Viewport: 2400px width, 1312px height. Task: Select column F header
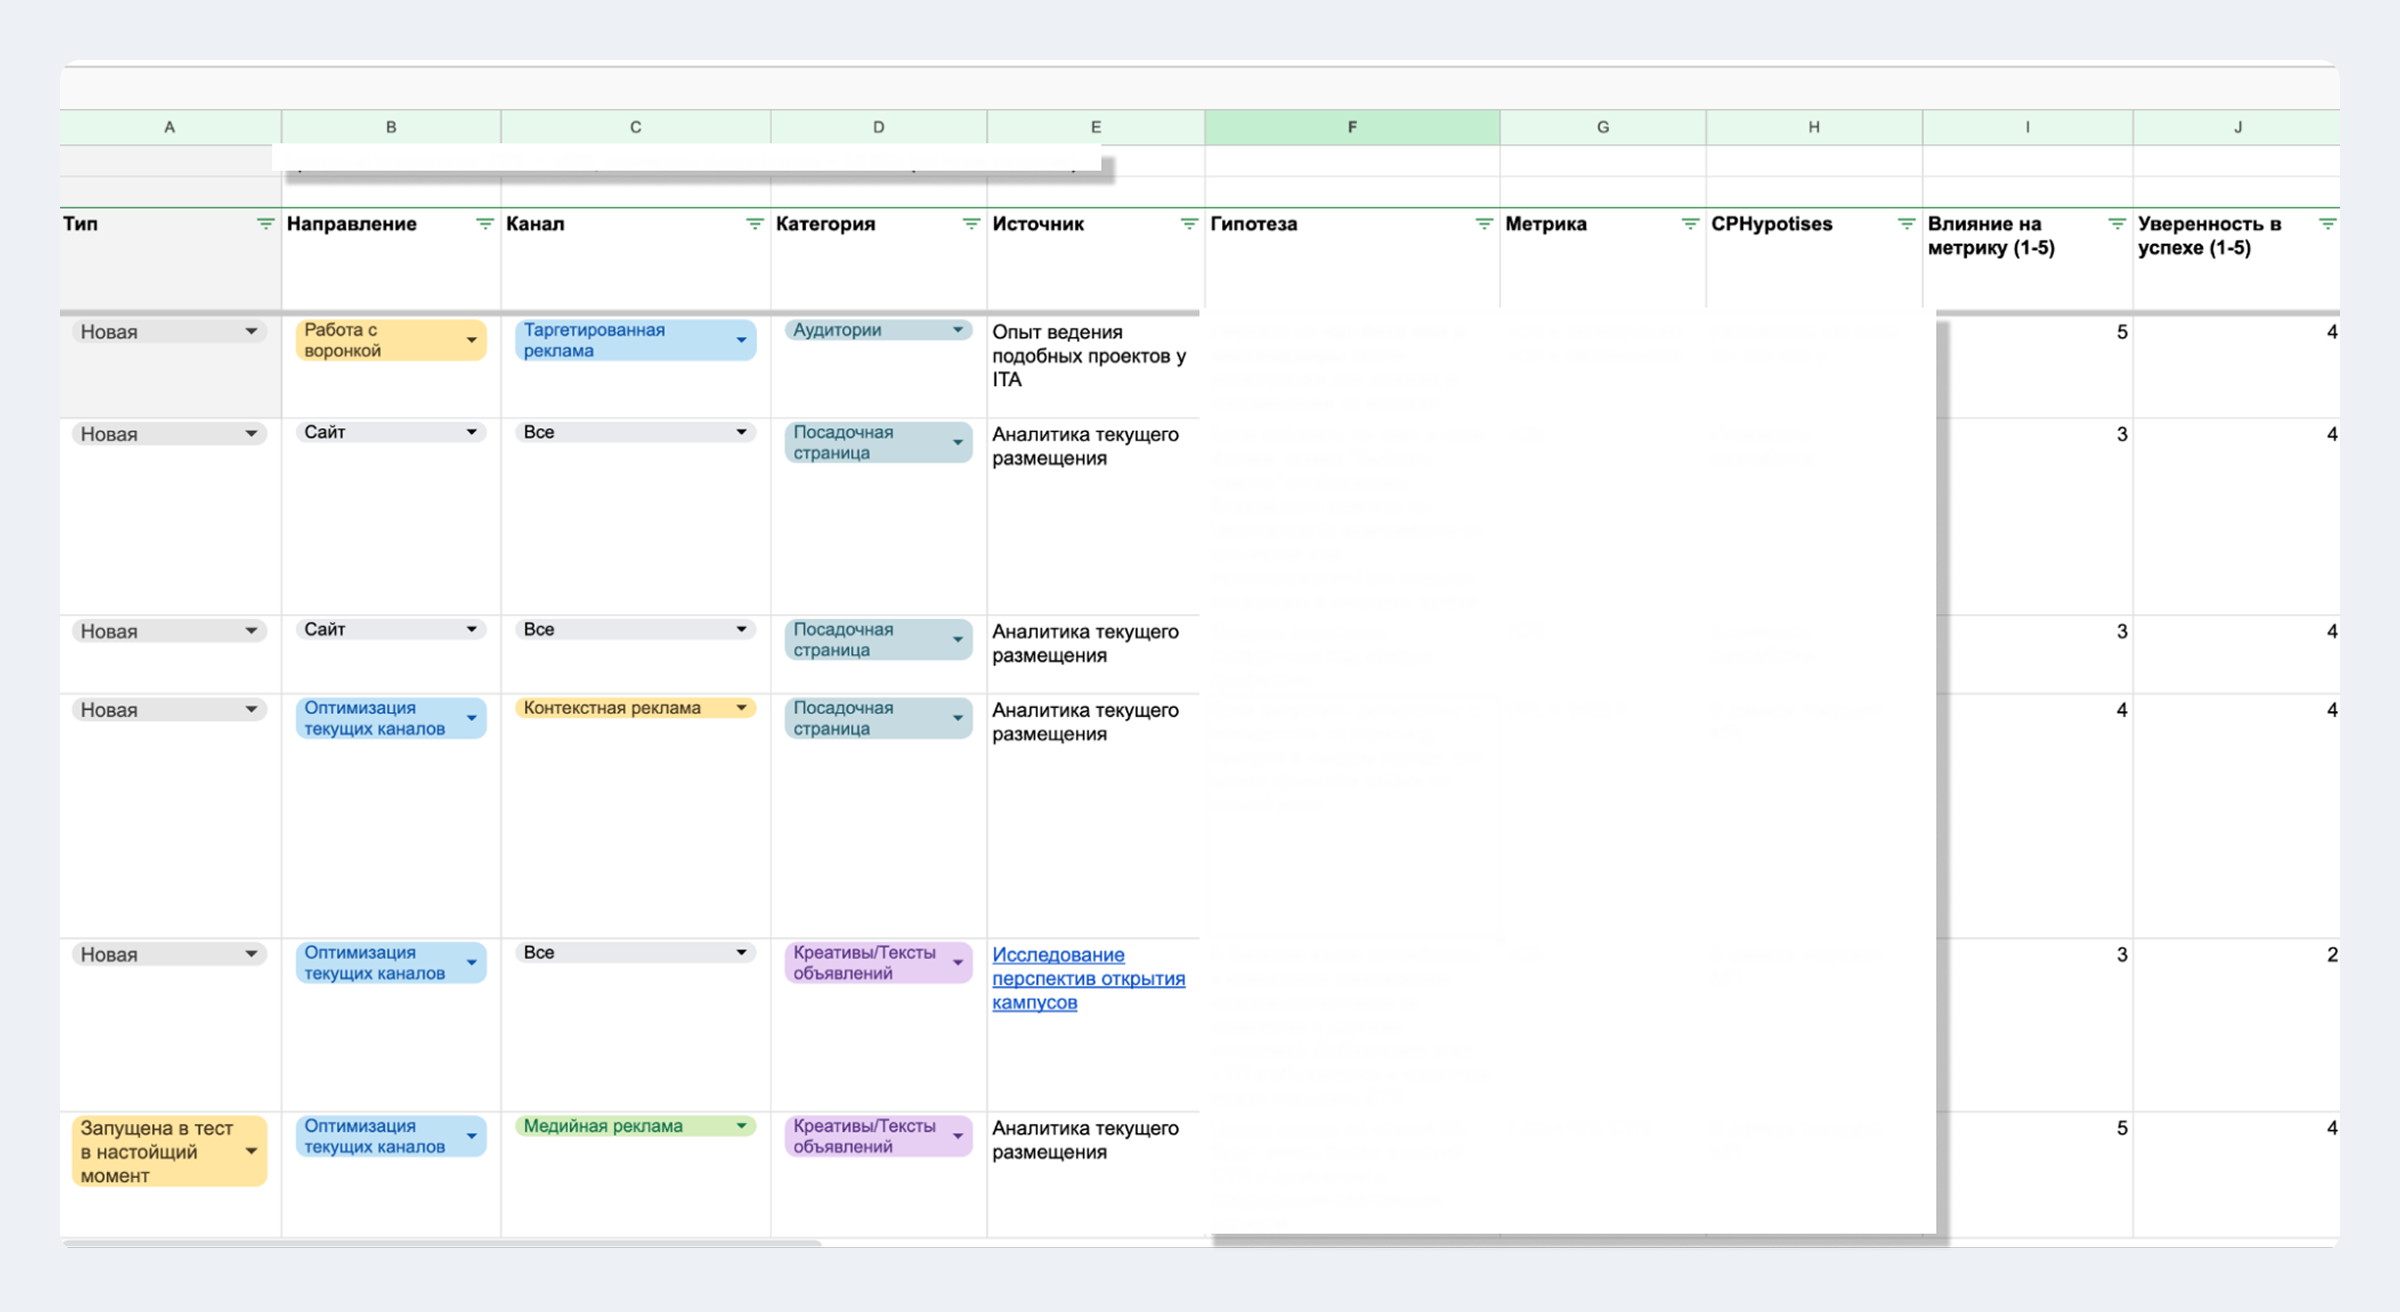coord(1351,127)
